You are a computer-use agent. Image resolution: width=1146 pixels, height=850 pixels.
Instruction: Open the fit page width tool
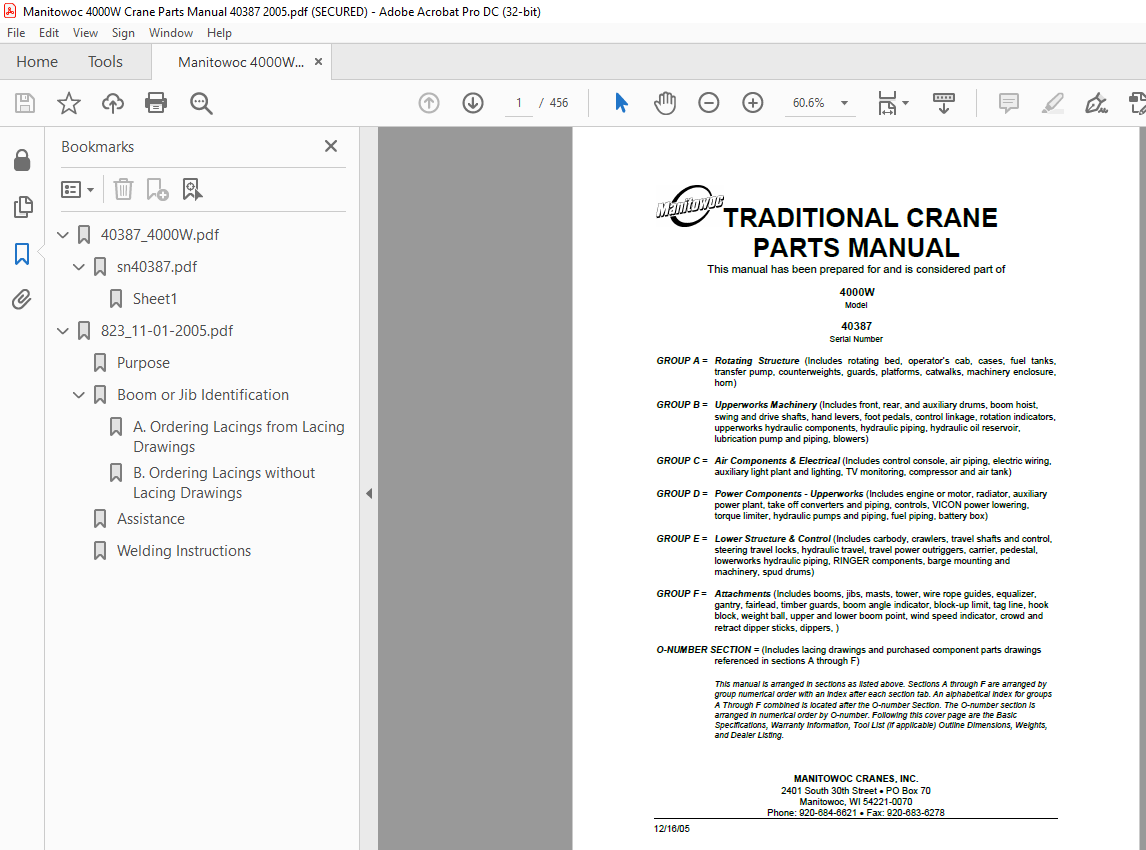point(887,103)
